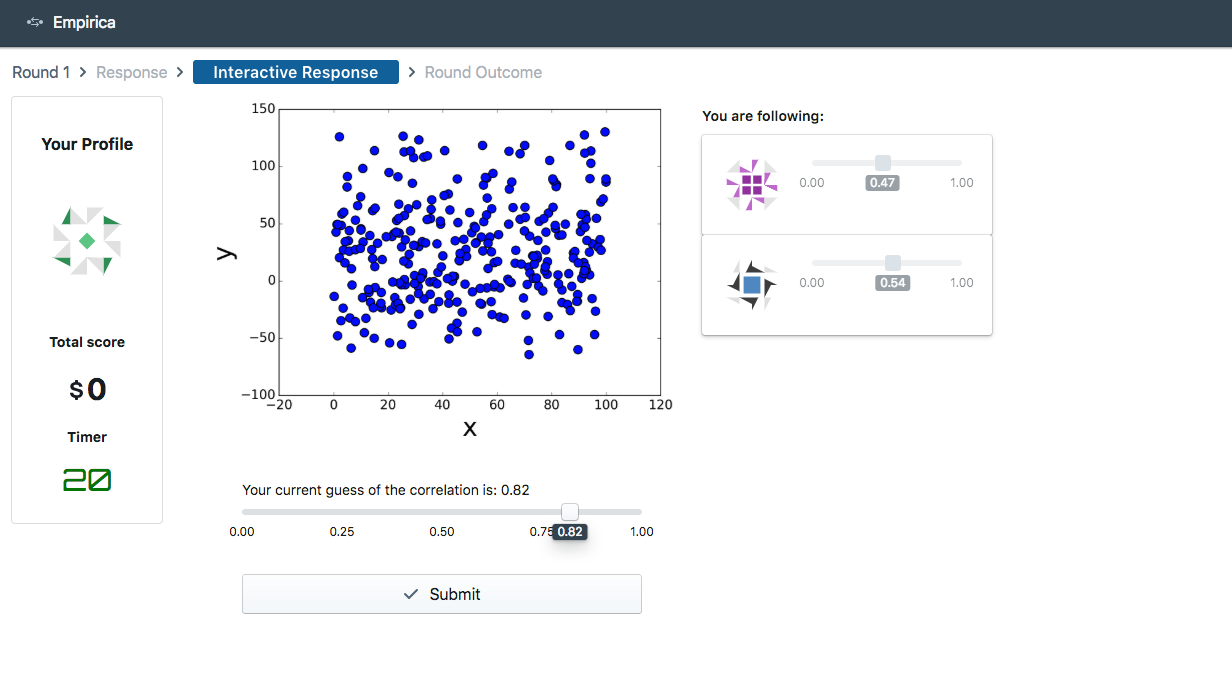Click the 0.47 slider of purple player
The height and width of the screenshot is (676, 1232).
(x=883, y=163)
